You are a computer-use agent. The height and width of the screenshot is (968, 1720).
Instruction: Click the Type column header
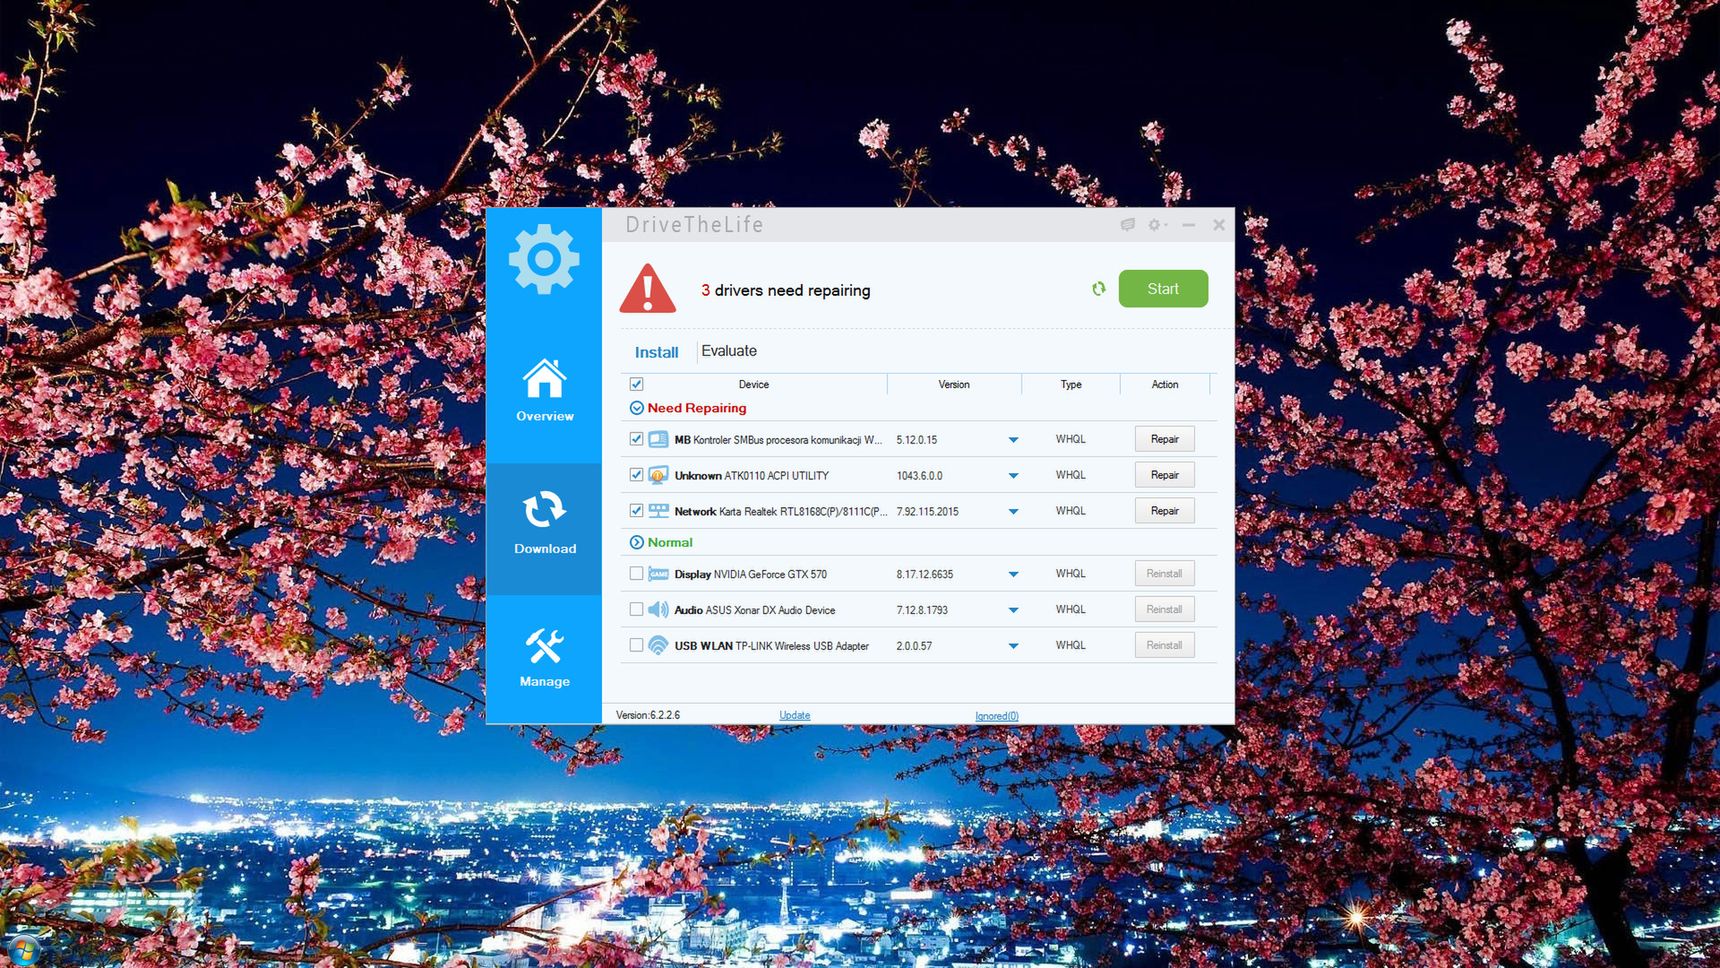(x=1071, y=384)
